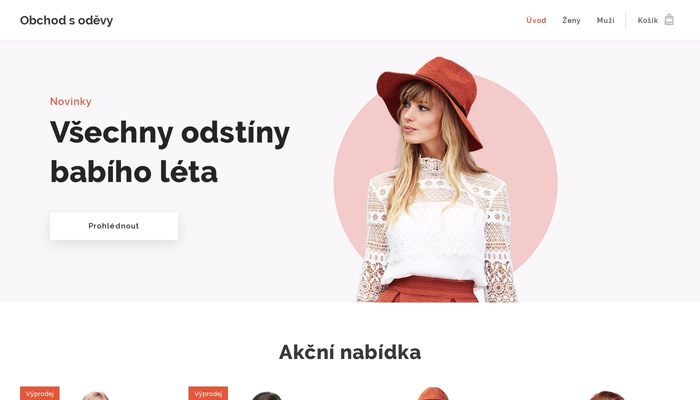Click the Prohlédnout button
The height and width of the screenshot is (400, 700).
[x=114, y=226]
